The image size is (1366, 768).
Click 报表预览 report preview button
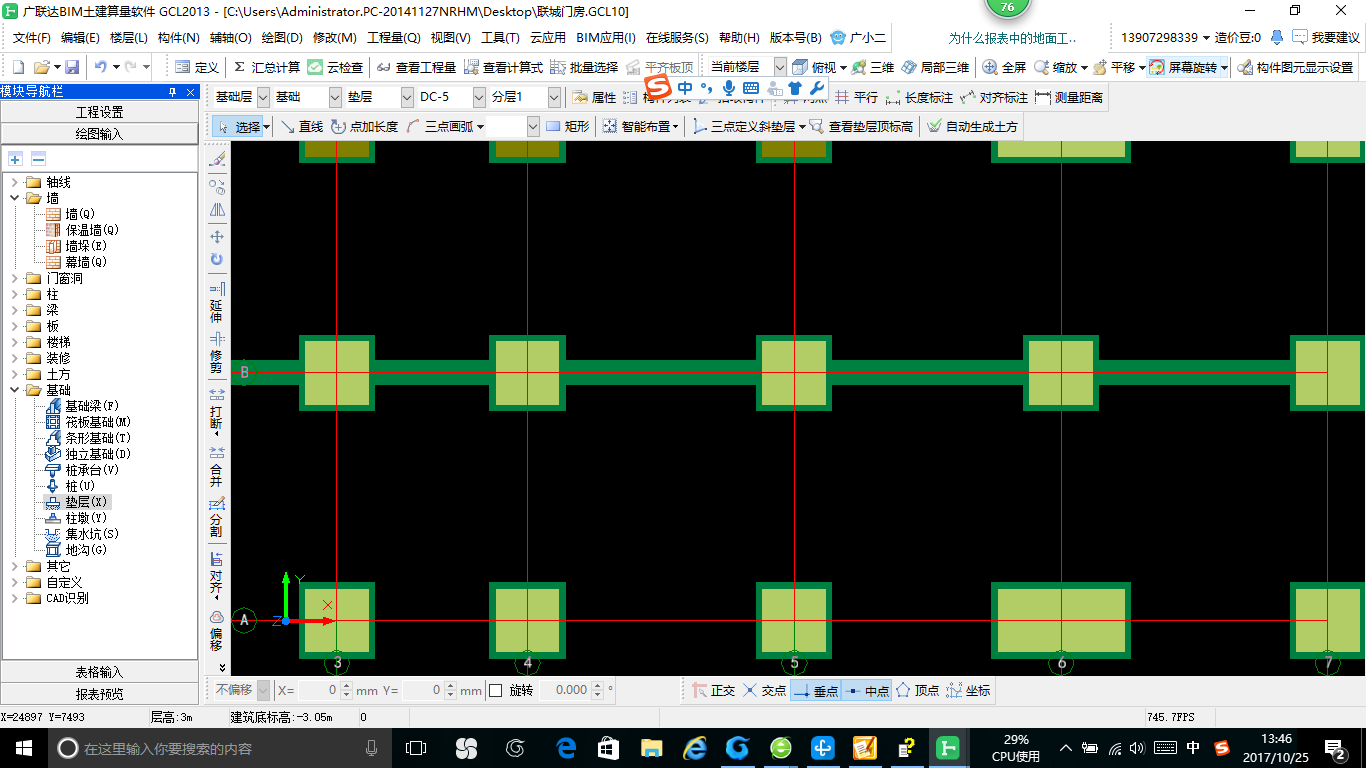(x=99, y=694)
